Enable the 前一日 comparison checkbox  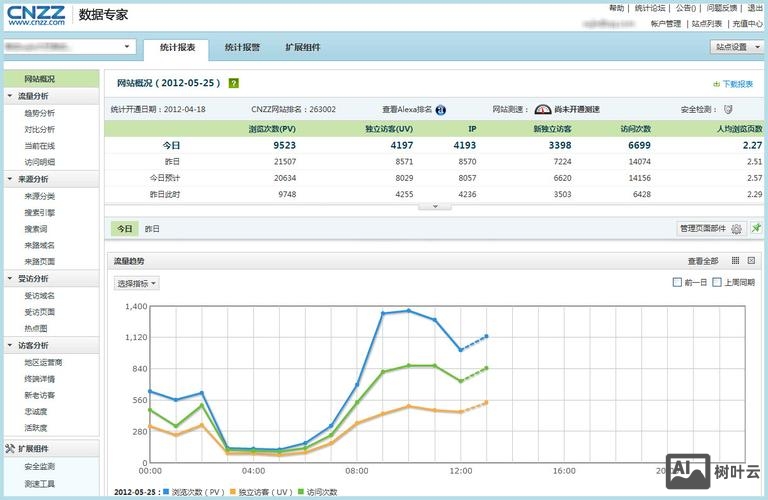tap(677, 282)
